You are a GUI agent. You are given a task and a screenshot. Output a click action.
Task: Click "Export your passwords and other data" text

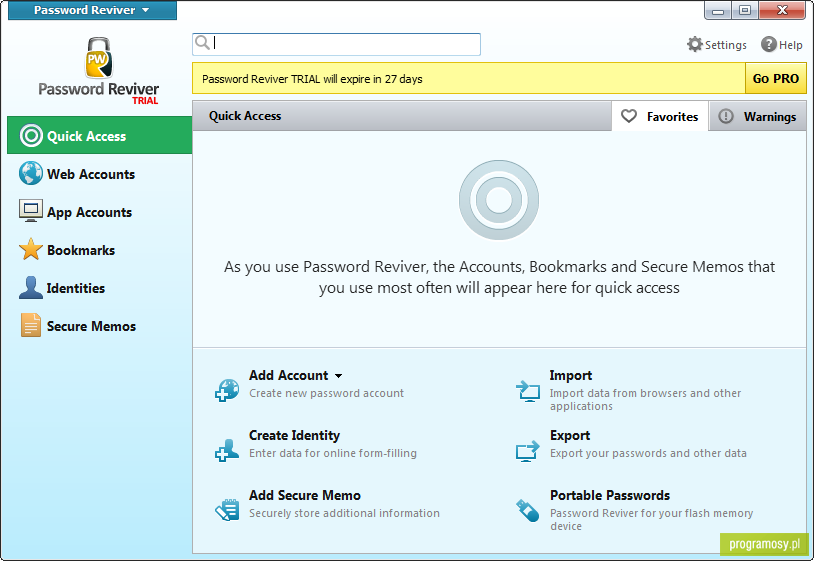coord(648,453)
